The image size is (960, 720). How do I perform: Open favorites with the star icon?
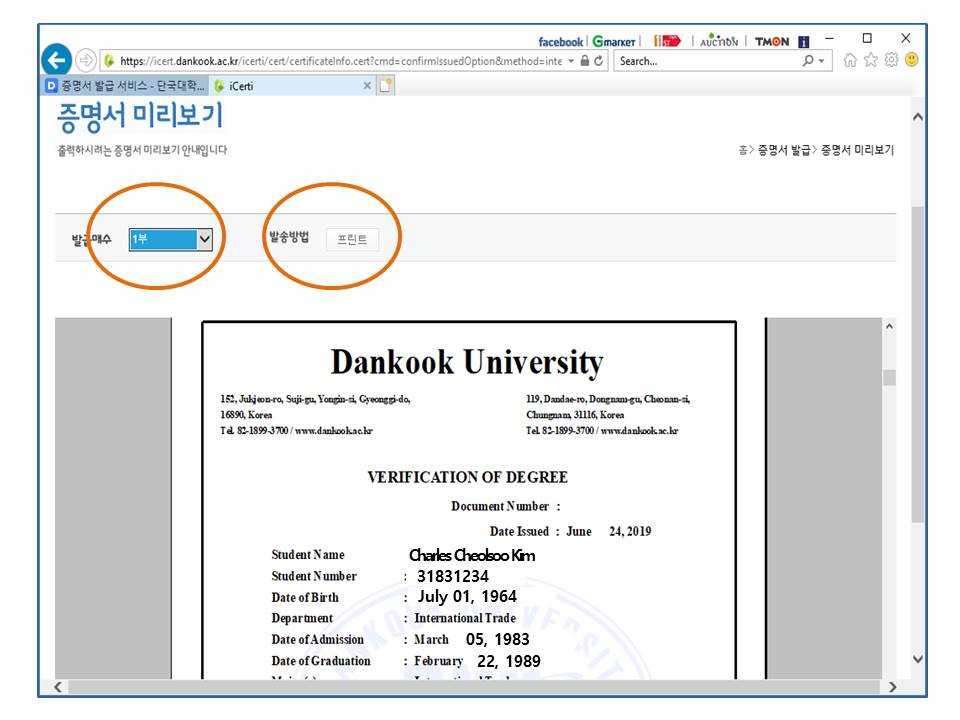click(871, 60)
